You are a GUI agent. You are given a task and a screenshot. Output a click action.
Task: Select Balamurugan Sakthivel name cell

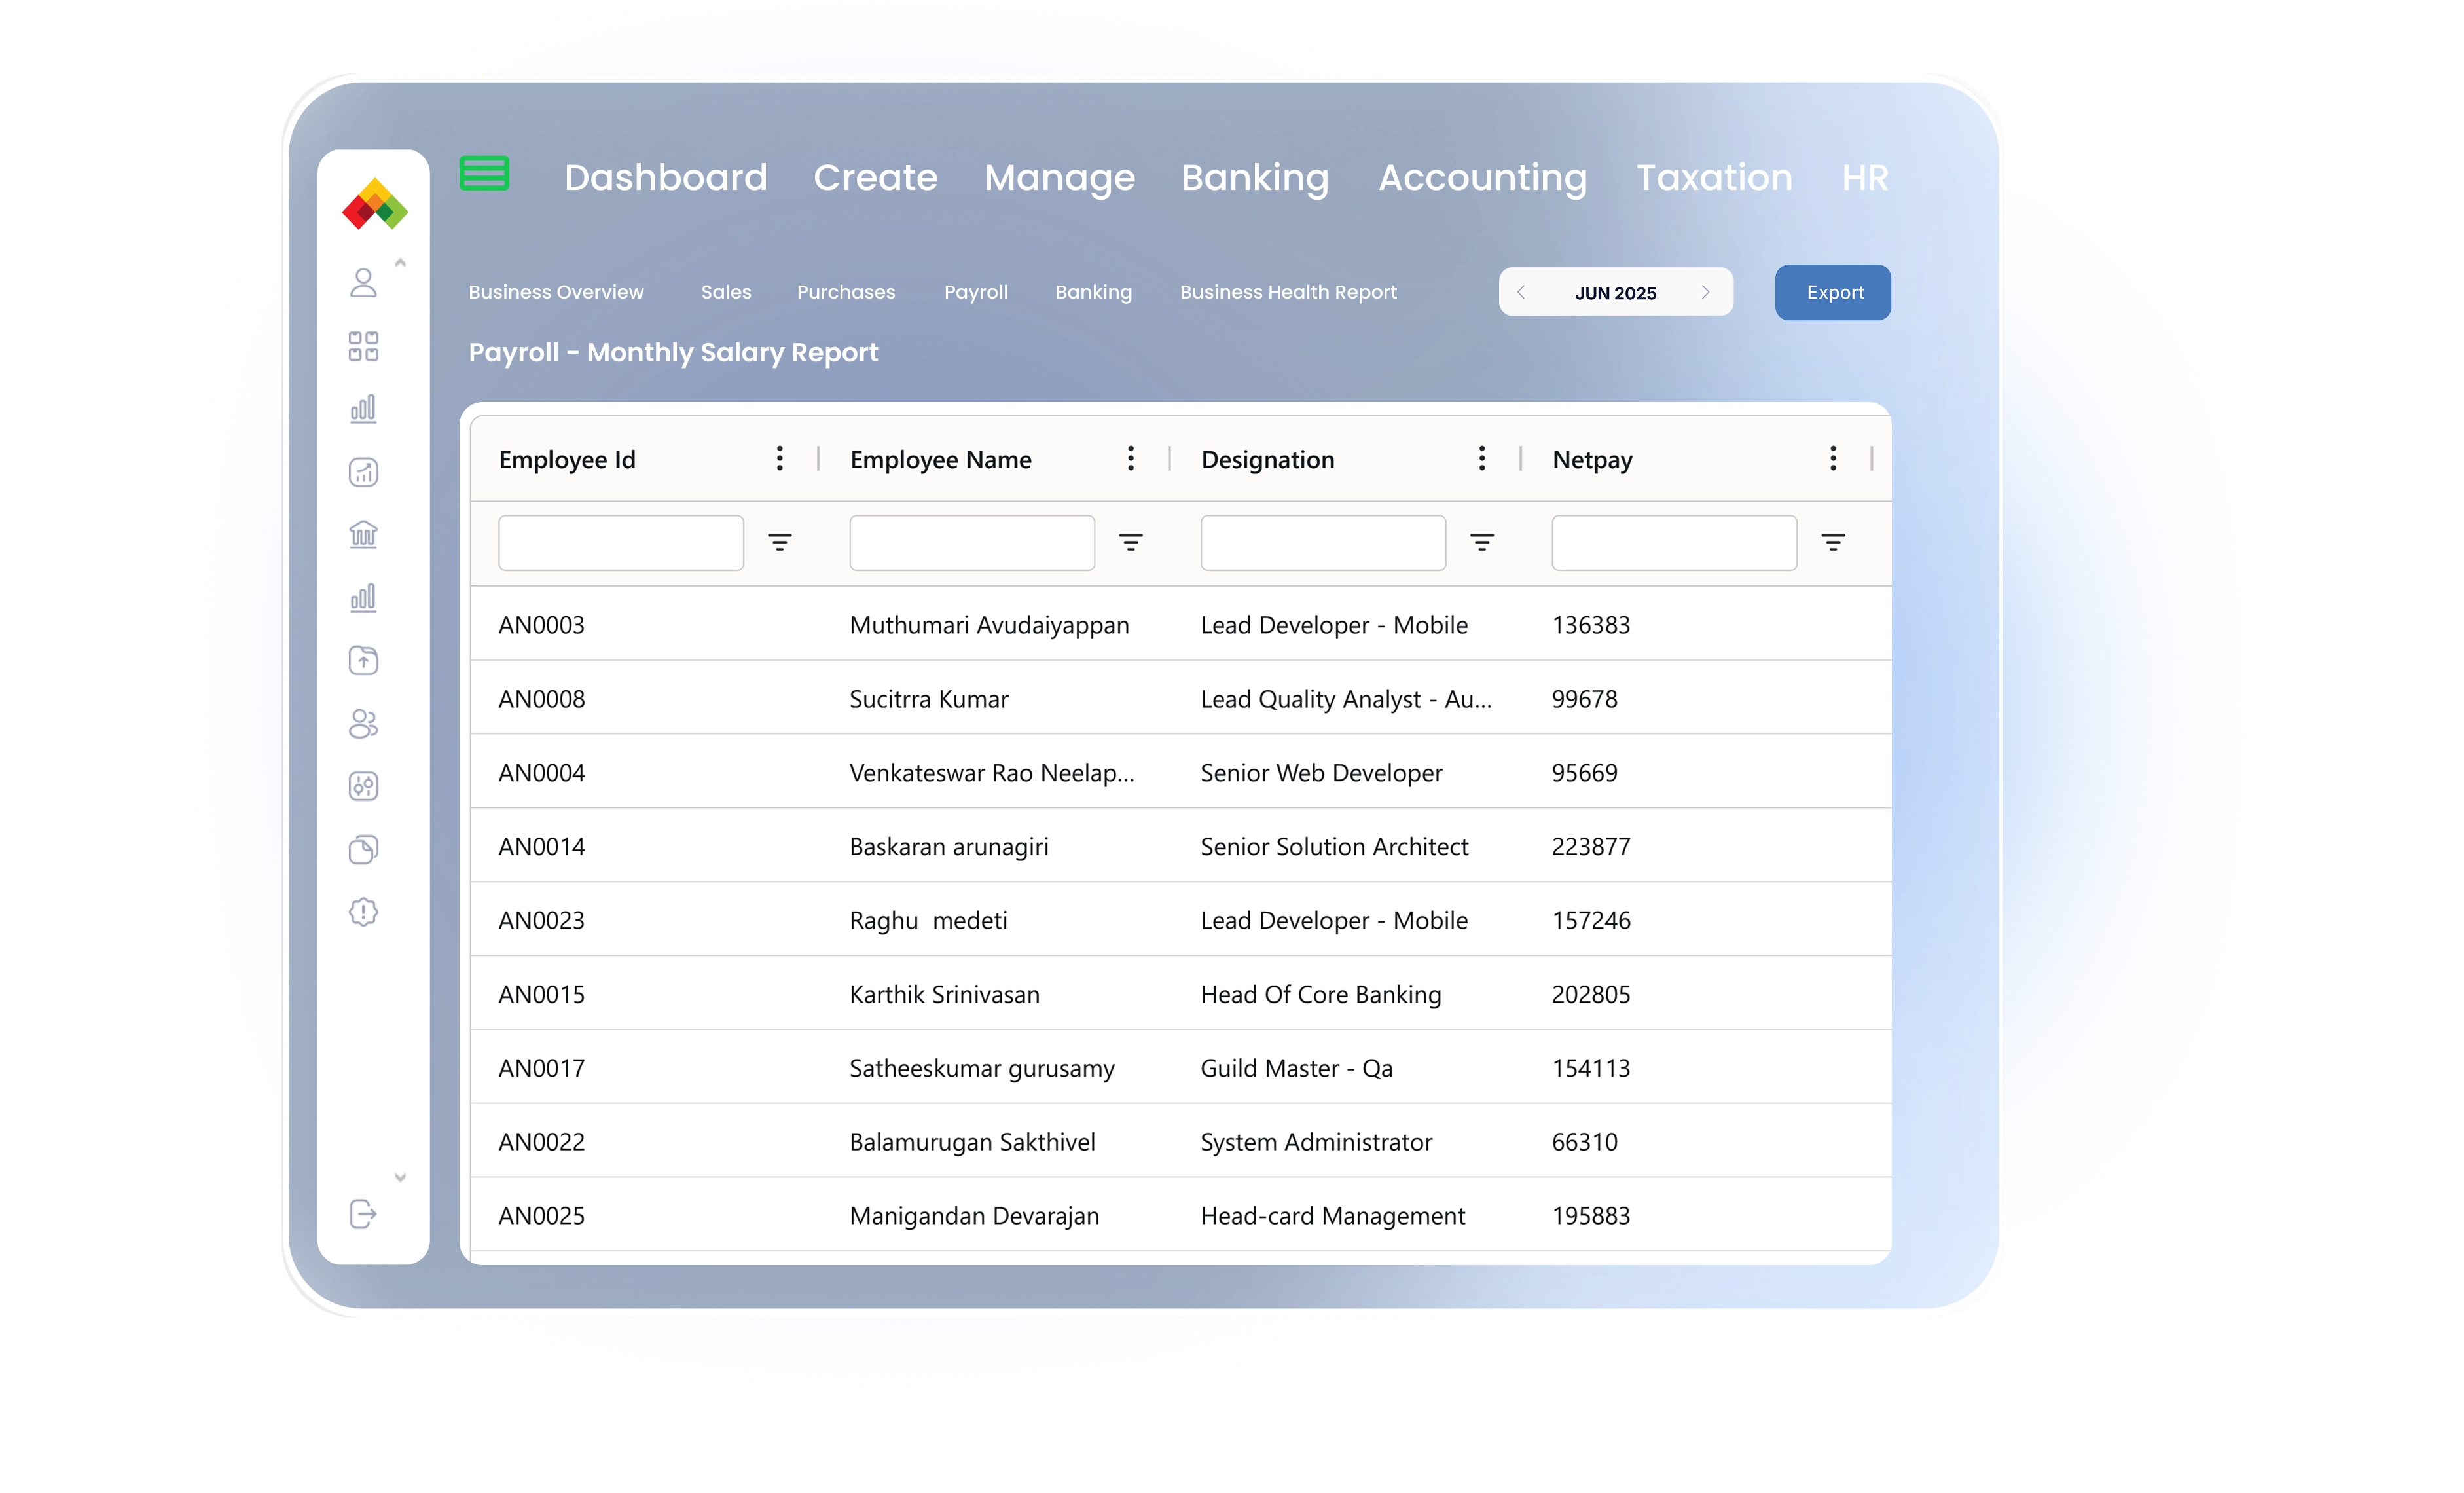pyautogui.click(x=972, y=1142)
